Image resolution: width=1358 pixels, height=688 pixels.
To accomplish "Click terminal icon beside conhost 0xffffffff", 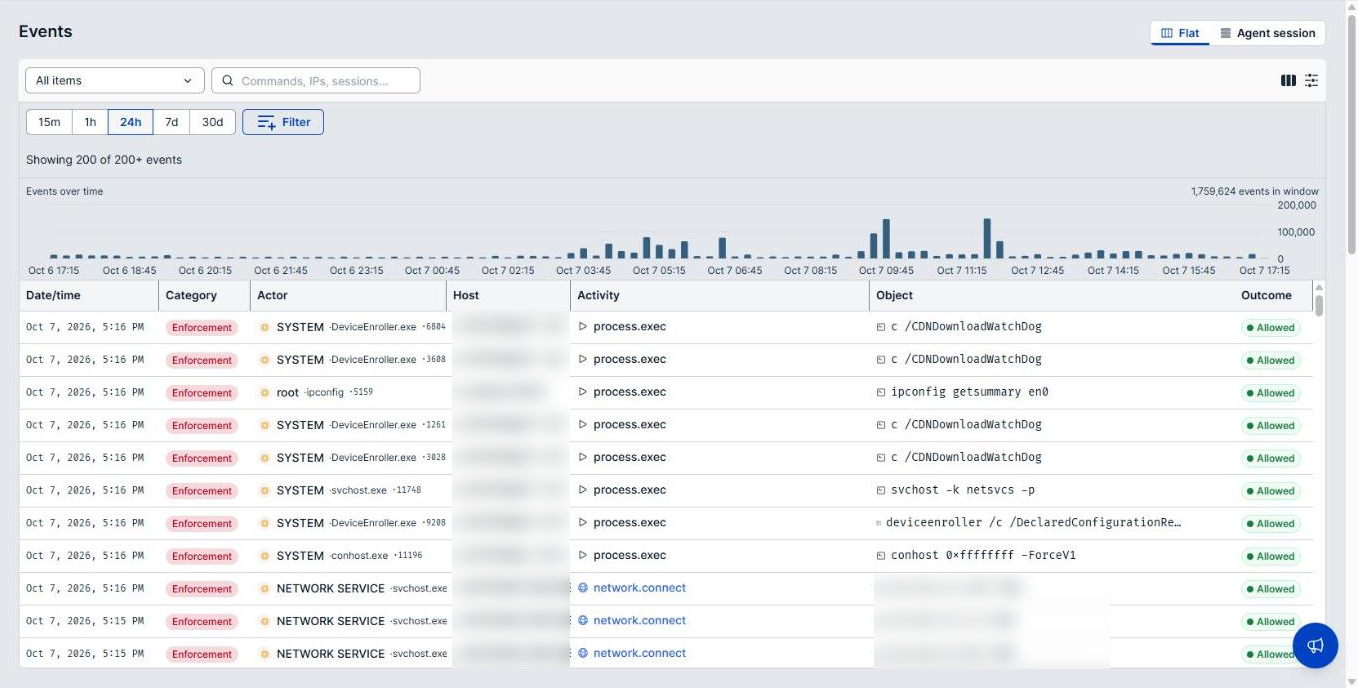I will (x=881, y=555).
